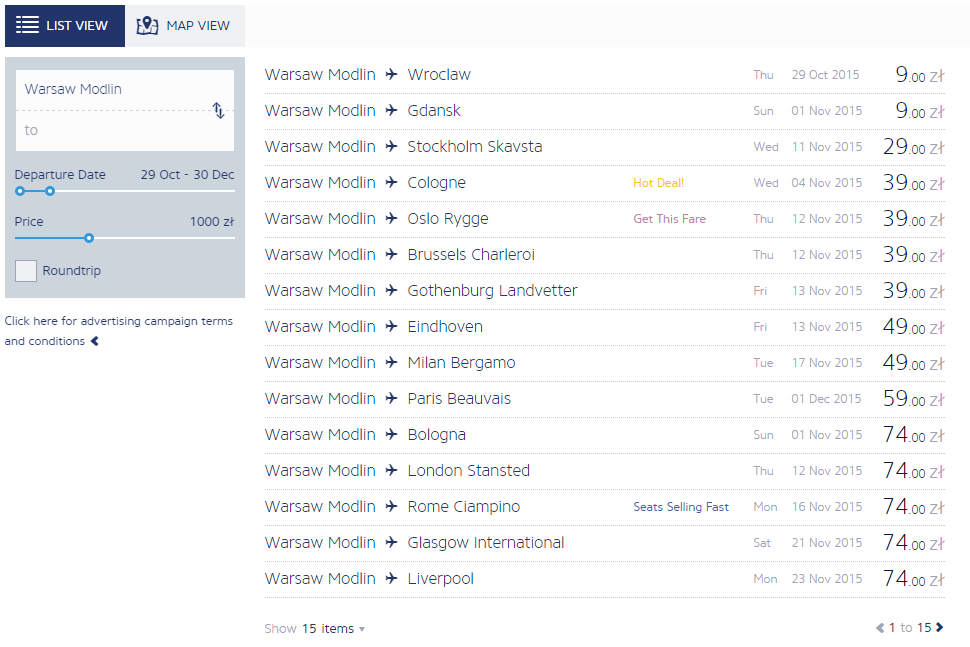970x647 pixels.
Task: Select the Eindhoven destination
Action: pos(445,327)
